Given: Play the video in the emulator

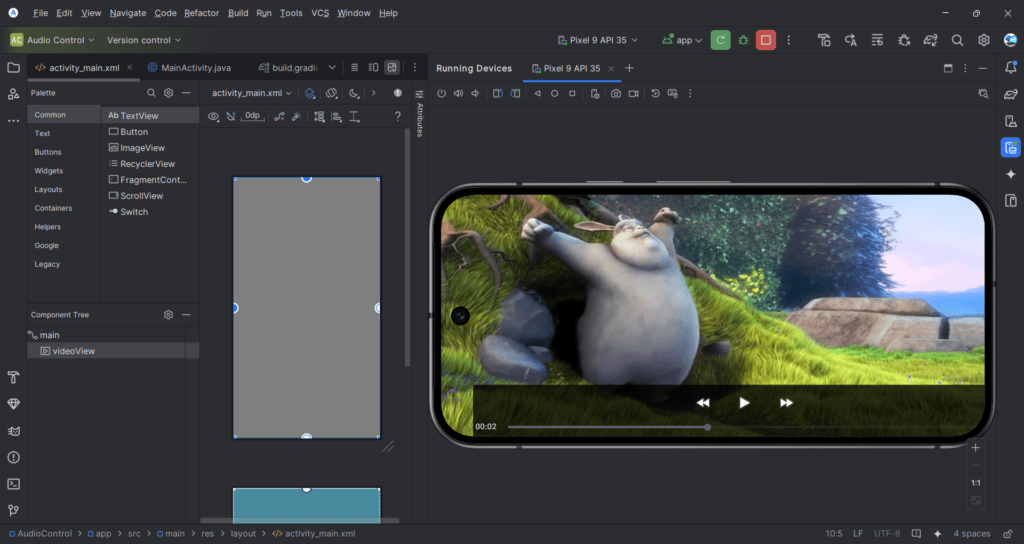Looking at the screenshot, I should pos(744,403).
